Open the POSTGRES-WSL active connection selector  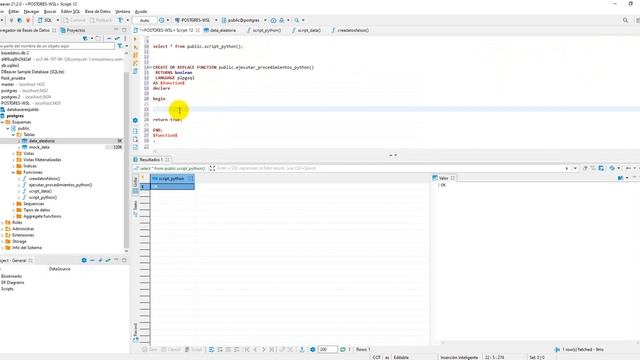[196, 20]
